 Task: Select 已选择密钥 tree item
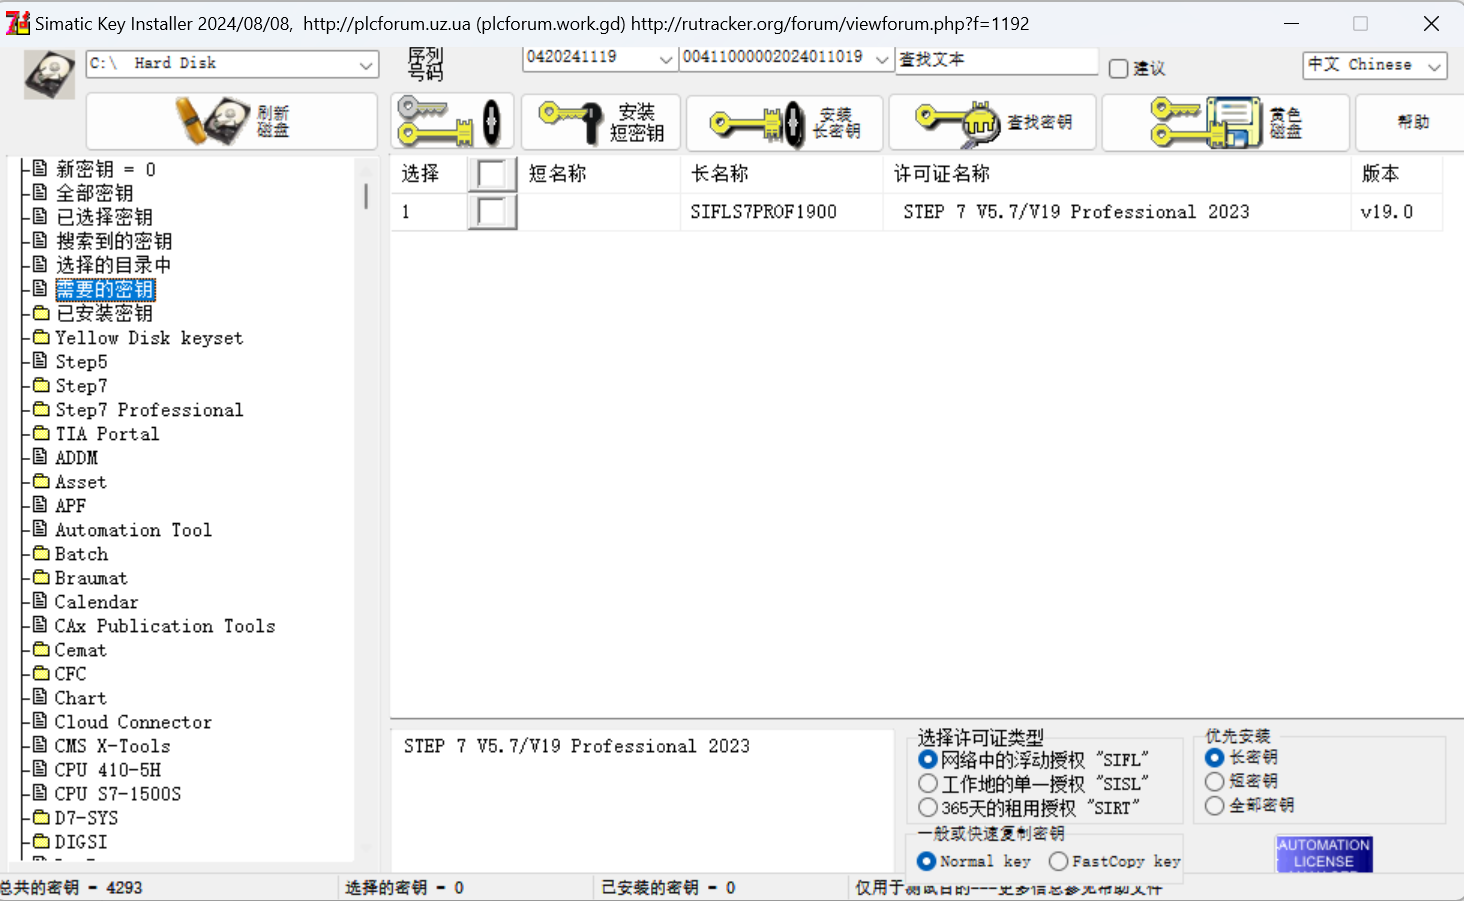(104, 218)
